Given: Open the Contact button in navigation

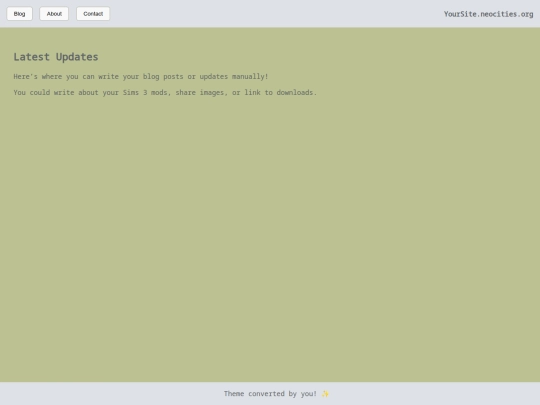Looking at the screenshot, I should click(x=93, y=14).
